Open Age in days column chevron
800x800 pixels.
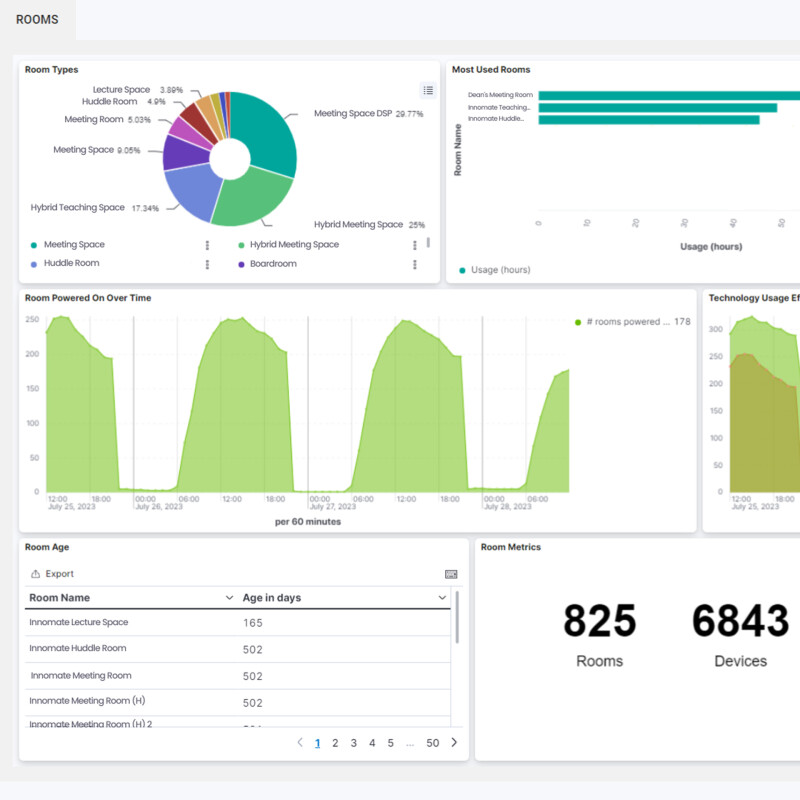tap(442, 597)
